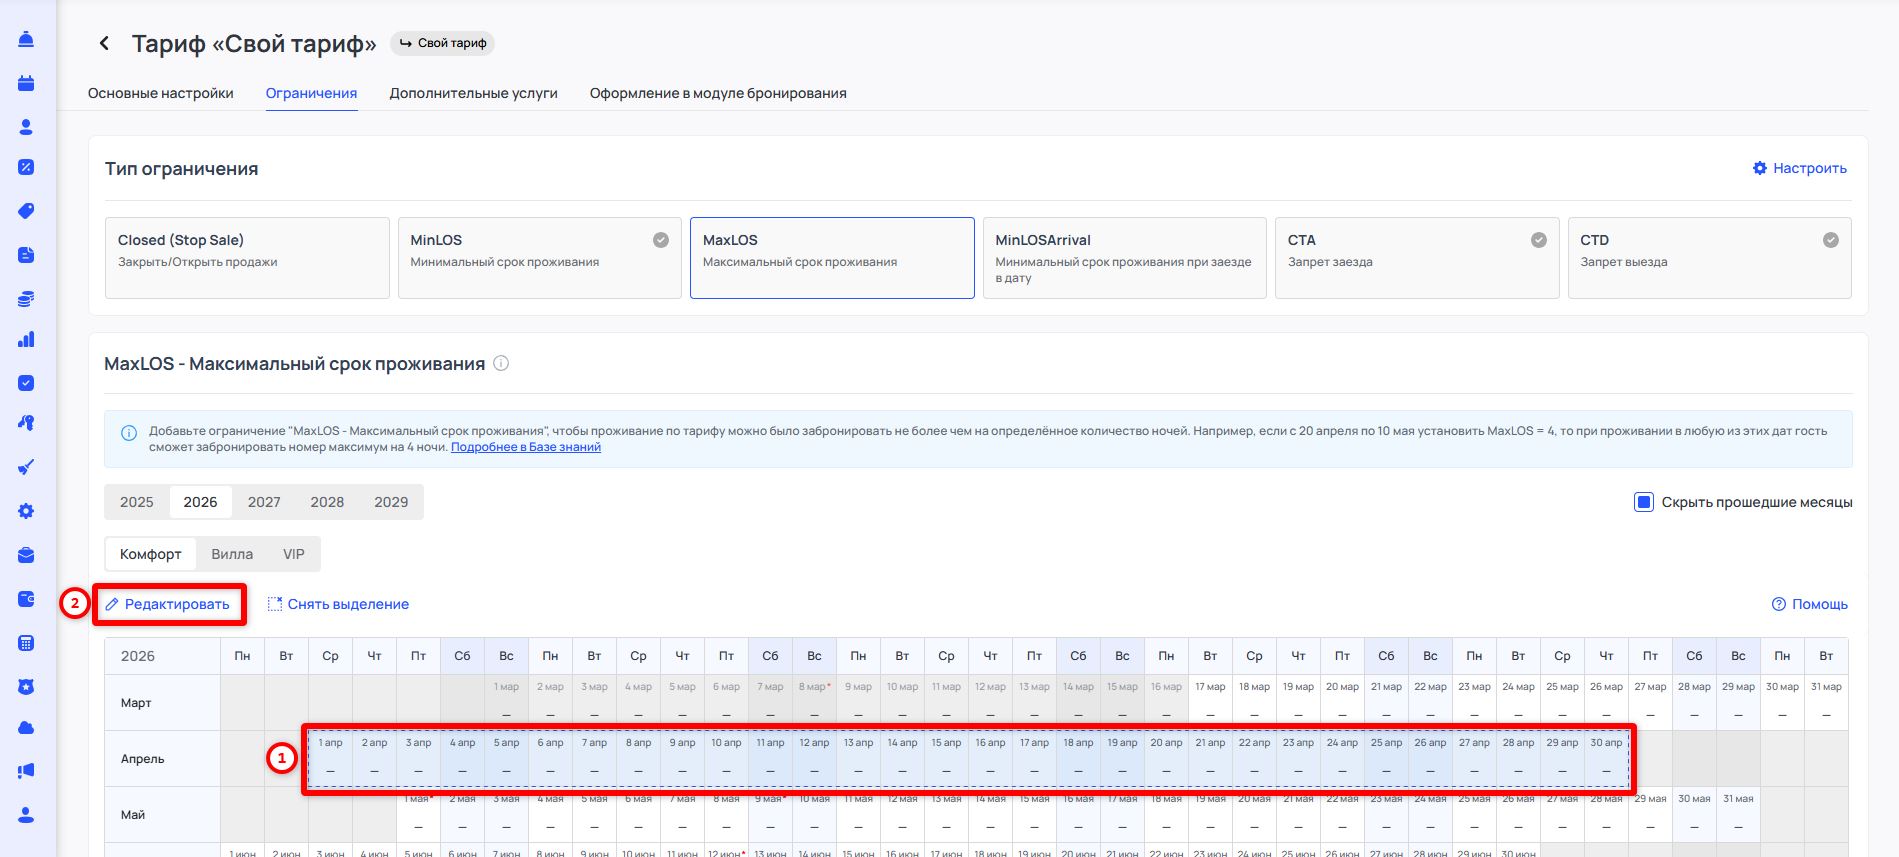Open the 'Дополнительные услуги' tab
The image size is (1899, 857).
(x=473, y=93)
